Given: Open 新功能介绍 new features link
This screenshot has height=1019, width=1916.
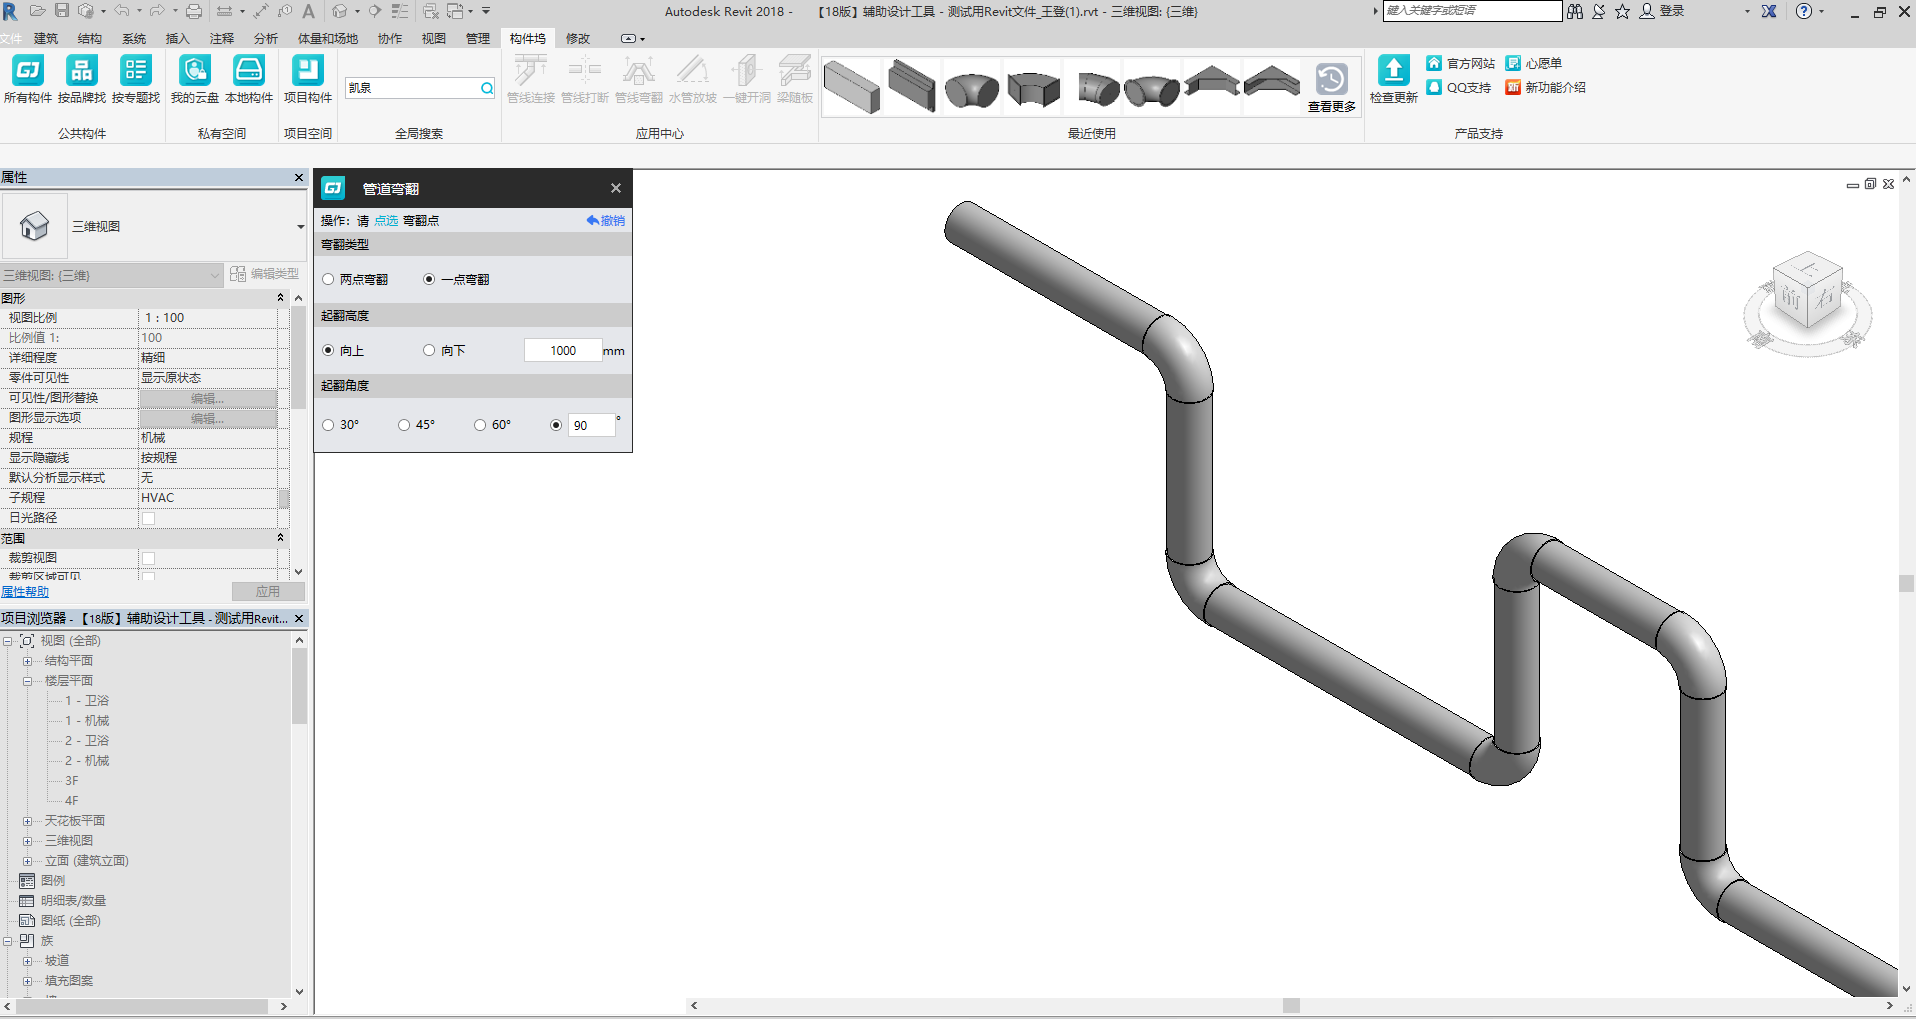Looking at the screenshot, I should [1546, 87].
